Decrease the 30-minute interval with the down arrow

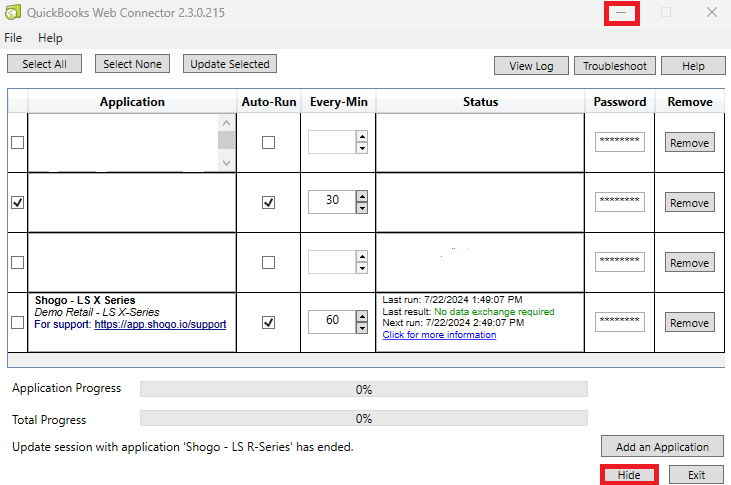point(362,208)
